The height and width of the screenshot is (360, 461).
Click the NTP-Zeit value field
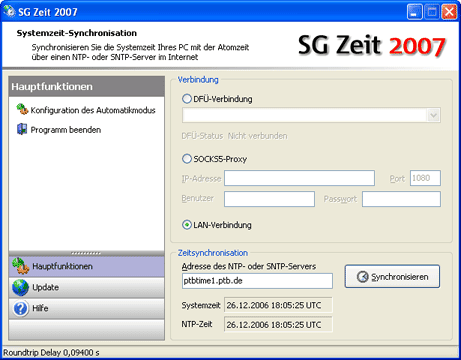click(278, 324)
